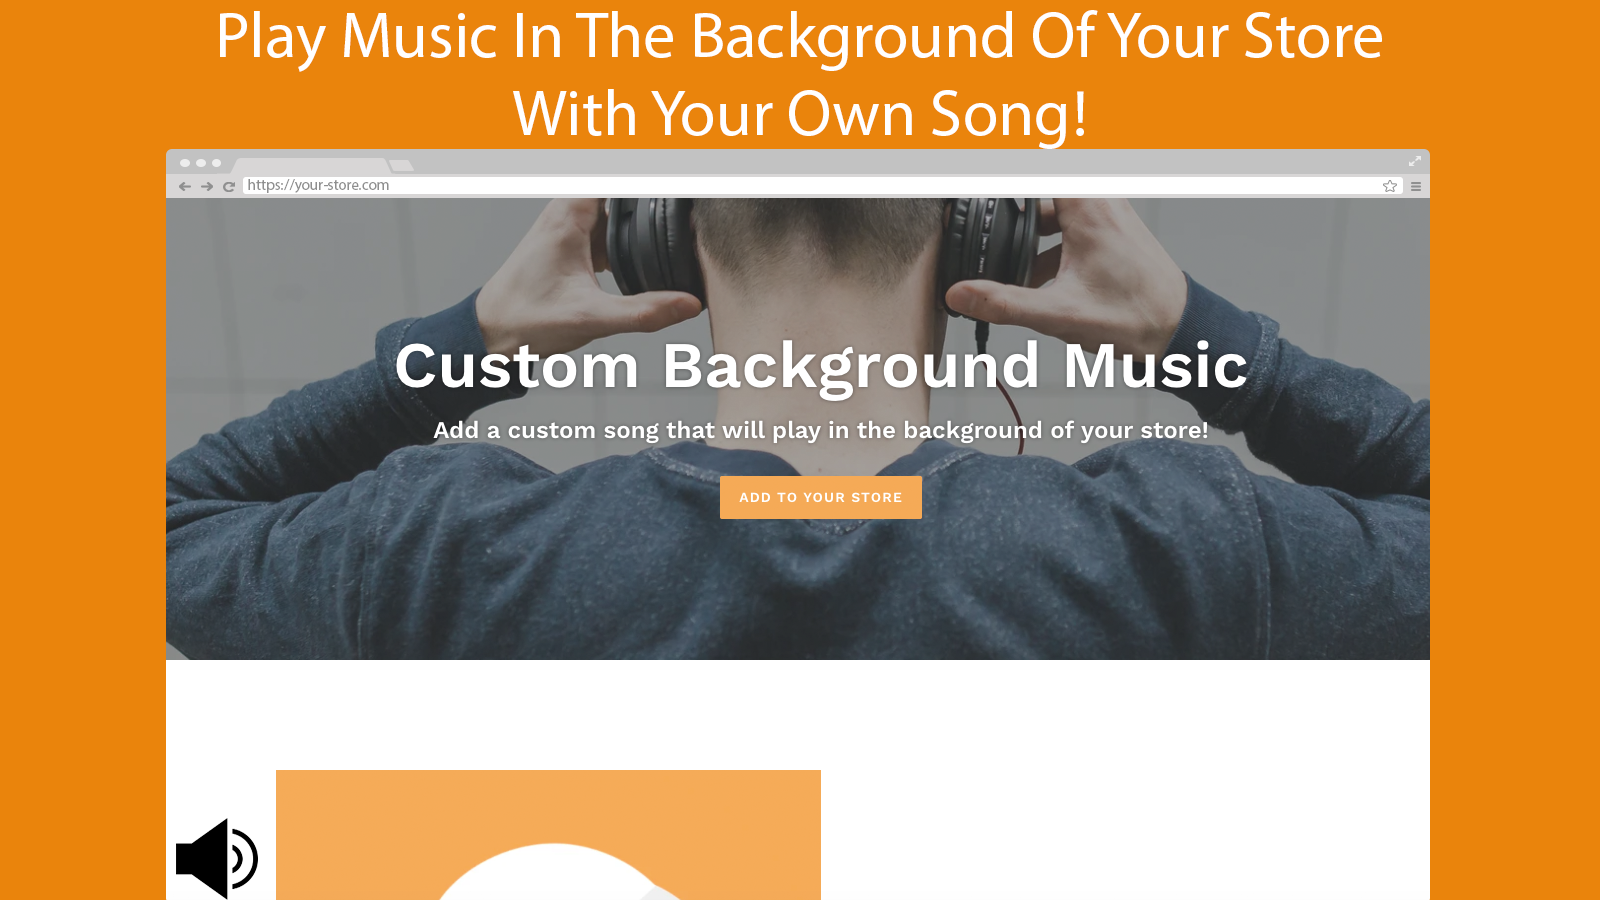Viewport: 1600px width, 900px height.
Task: Click the 'Play Music In The Background' banner headline
Action: [x=799, y=75]
